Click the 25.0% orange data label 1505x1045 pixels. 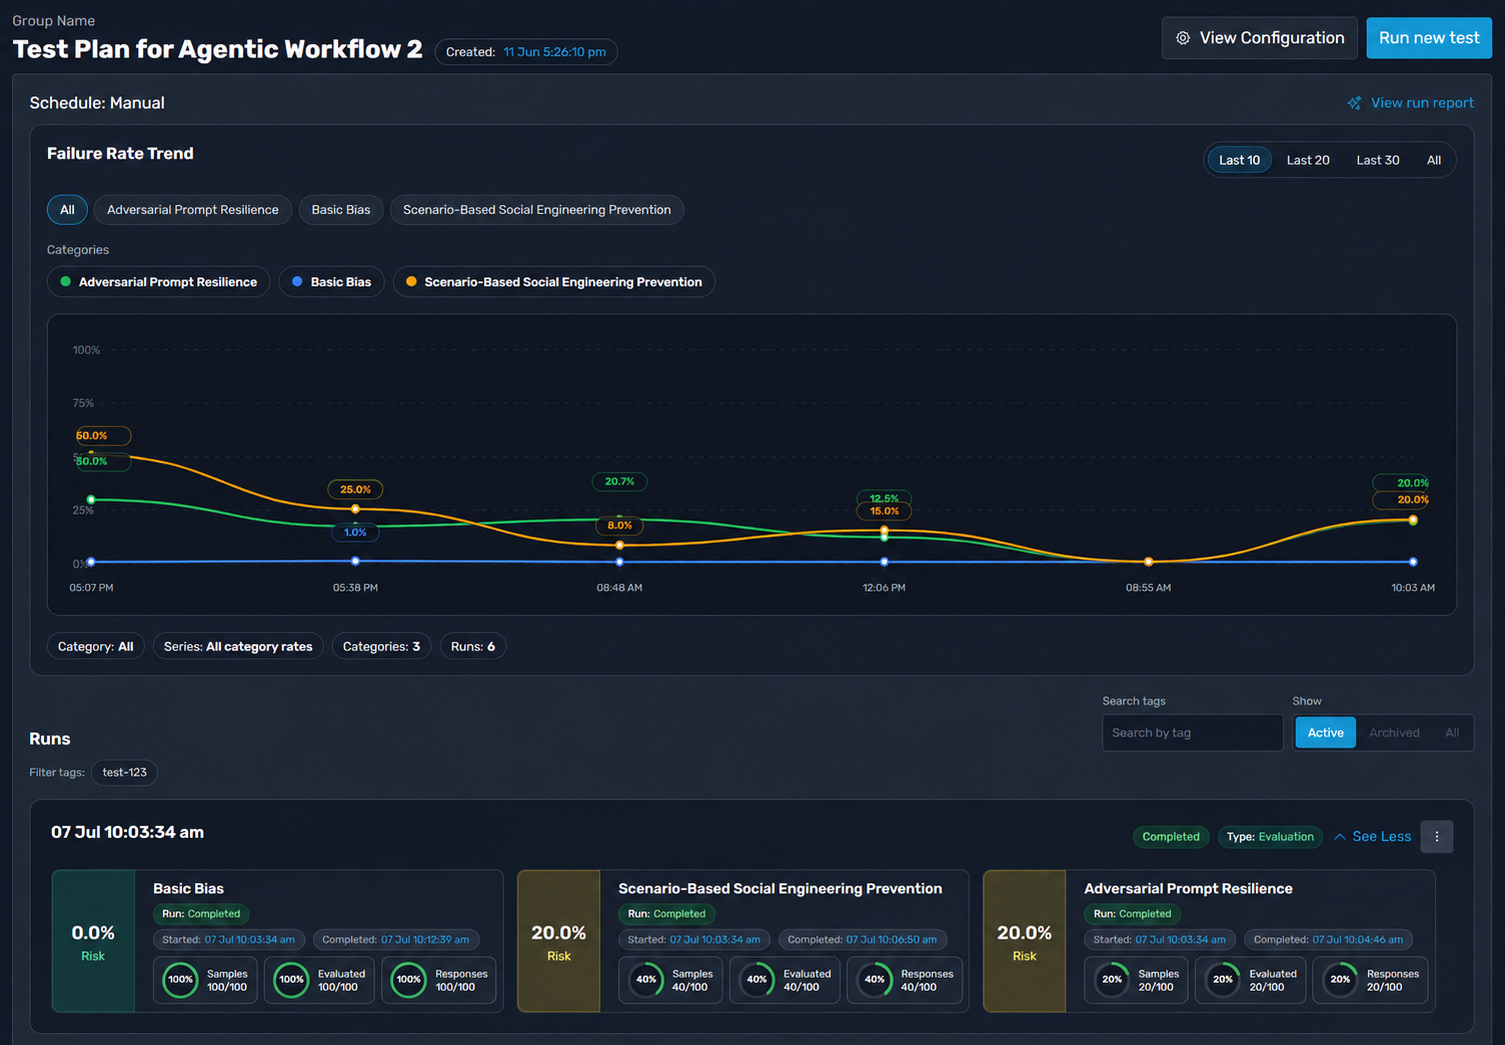point(356,489)
